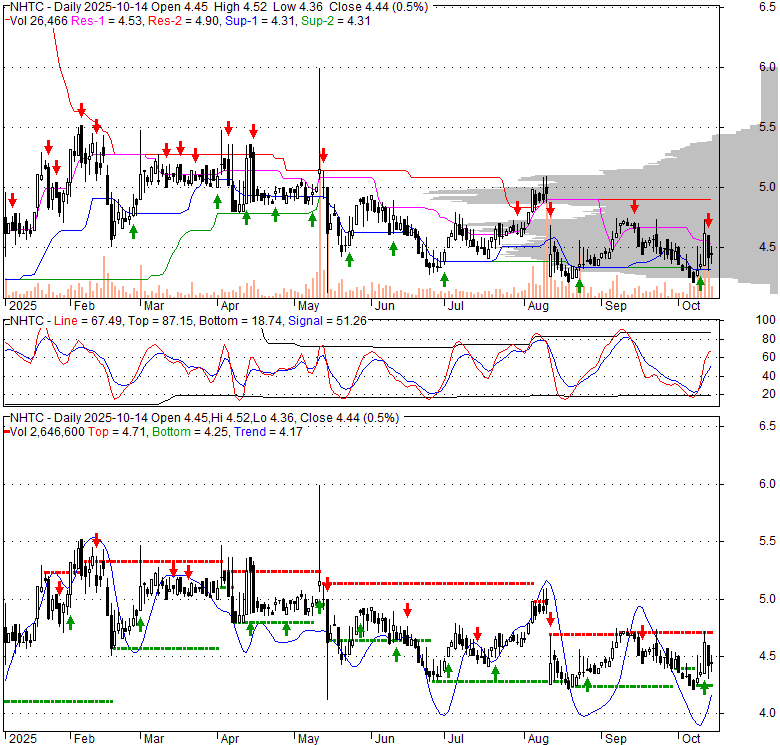Click the 5.0 price label on top chart axis

click(768, 187)
